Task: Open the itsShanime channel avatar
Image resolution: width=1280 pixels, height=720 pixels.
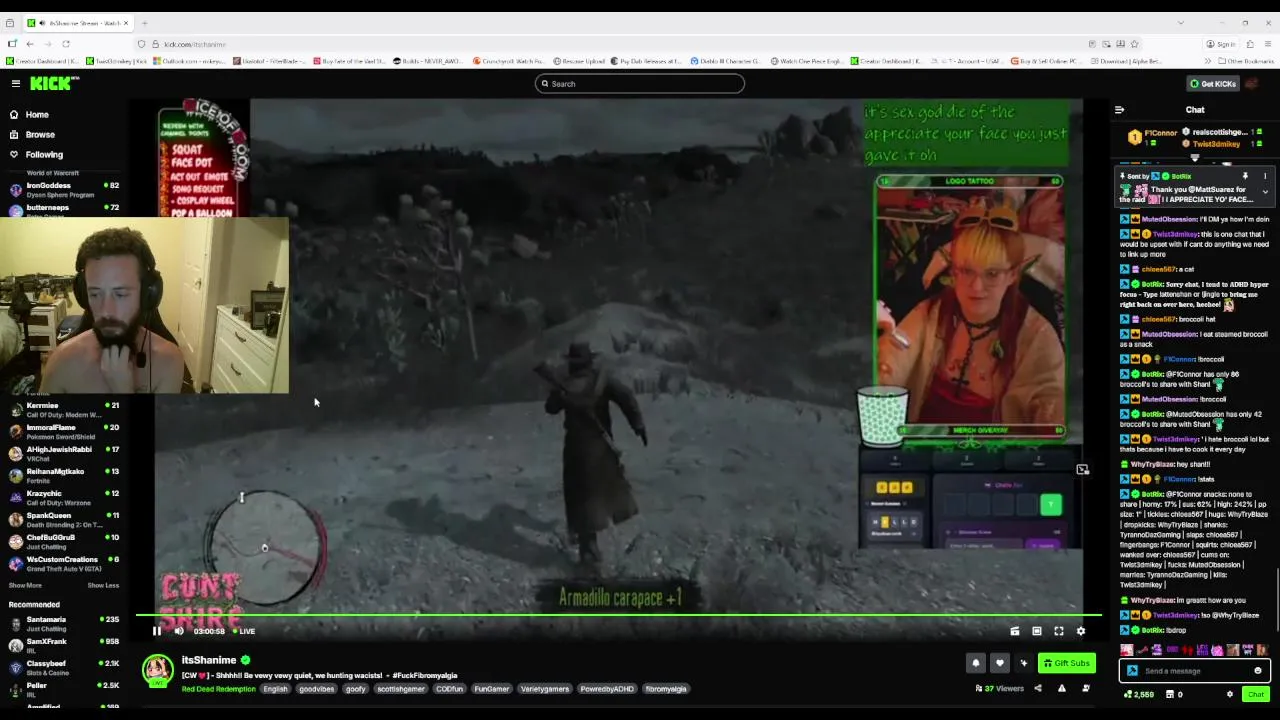Action: coord(157,670)
